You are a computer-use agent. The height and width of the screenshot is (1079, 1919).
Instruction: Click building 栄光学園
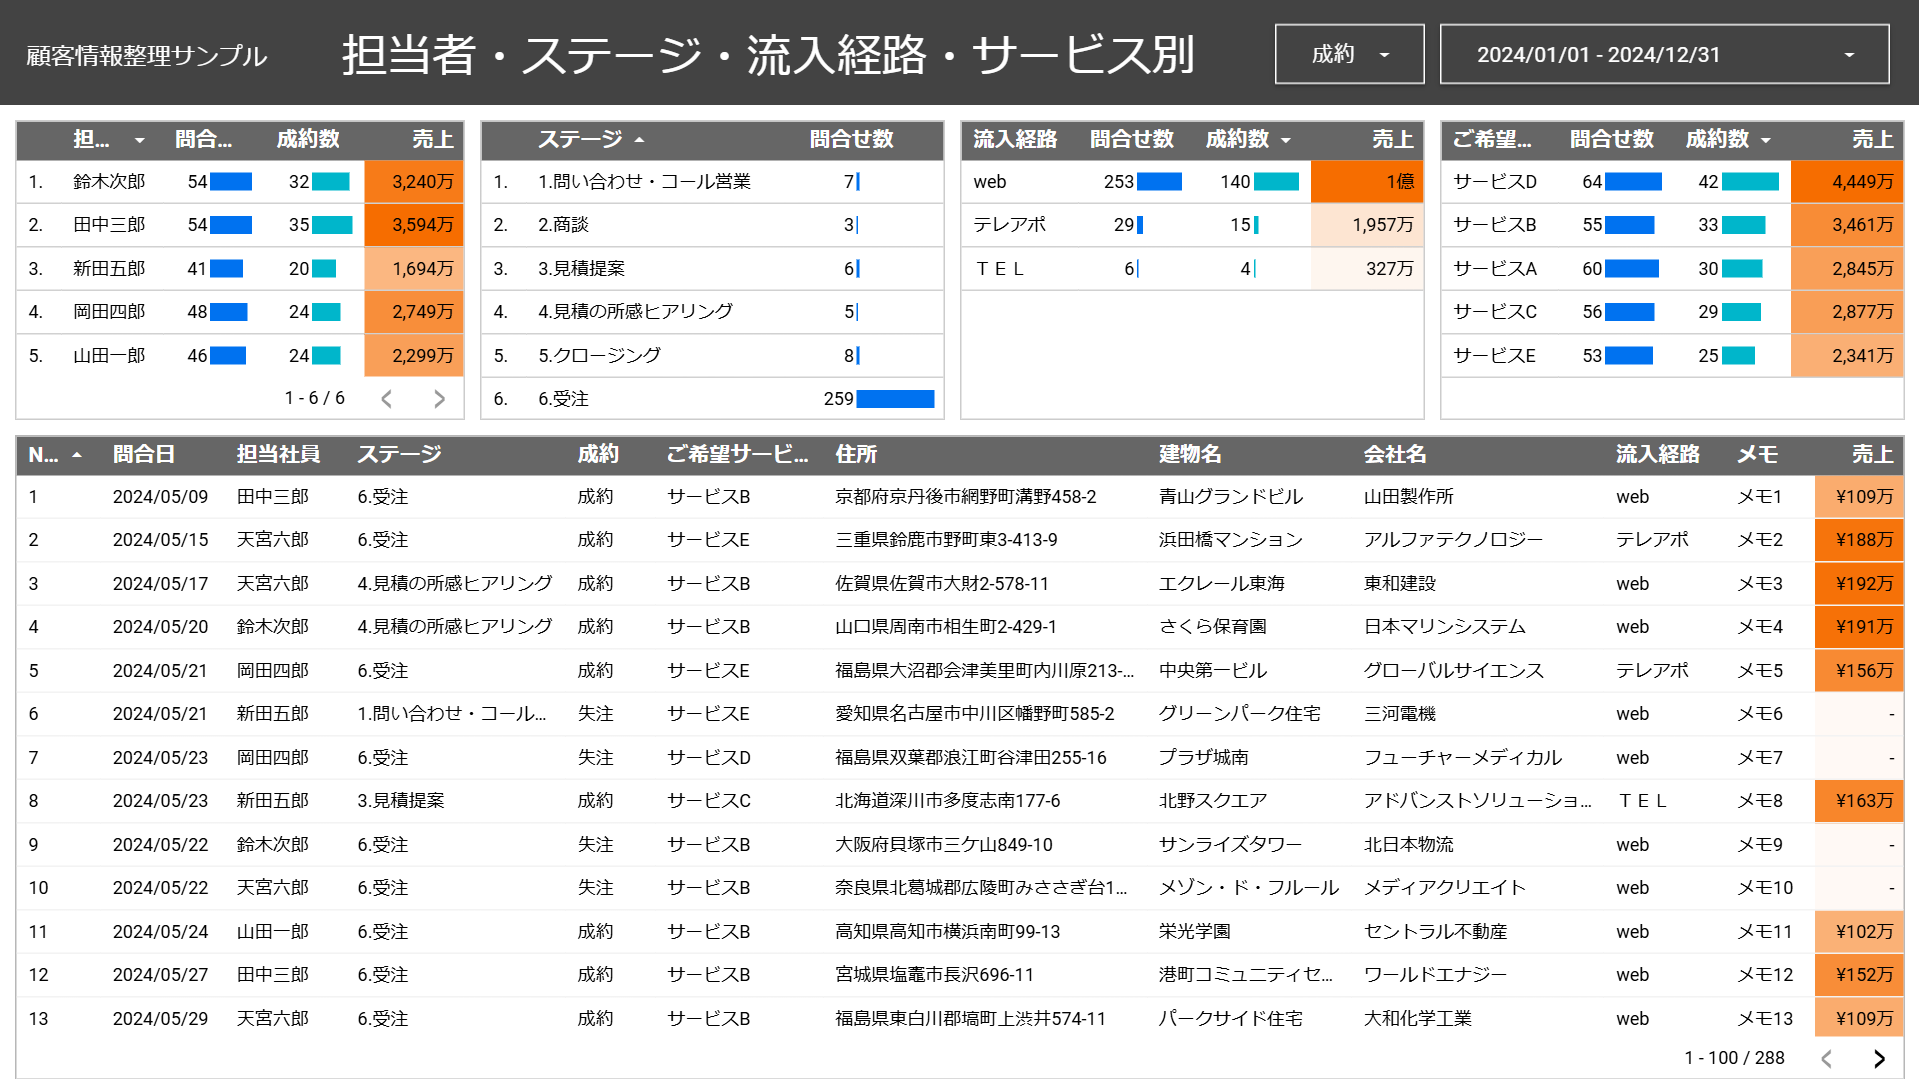(x=1194, y=932)
